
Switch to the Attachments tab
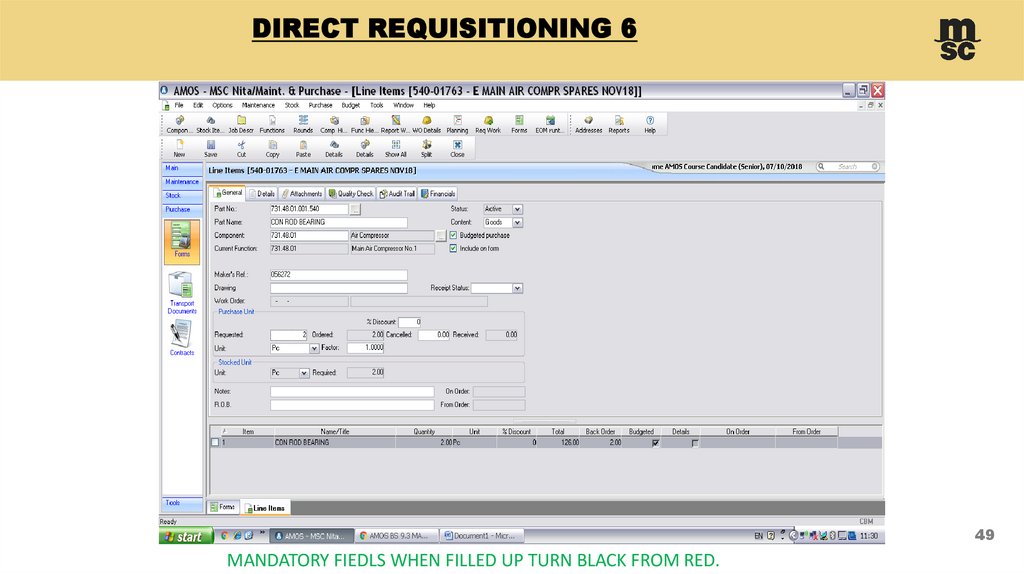(x=302, y=193)
